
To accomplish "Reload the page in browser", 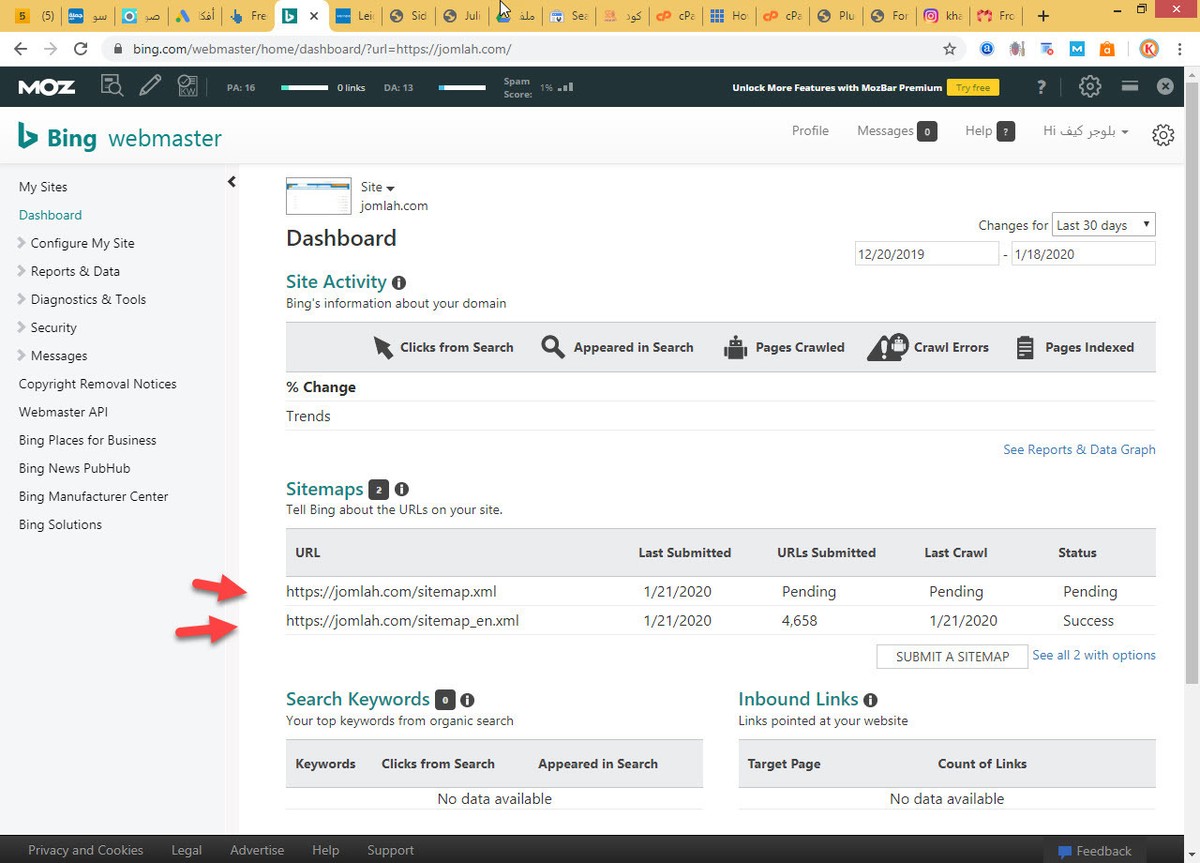I will (x=82, y=48).
